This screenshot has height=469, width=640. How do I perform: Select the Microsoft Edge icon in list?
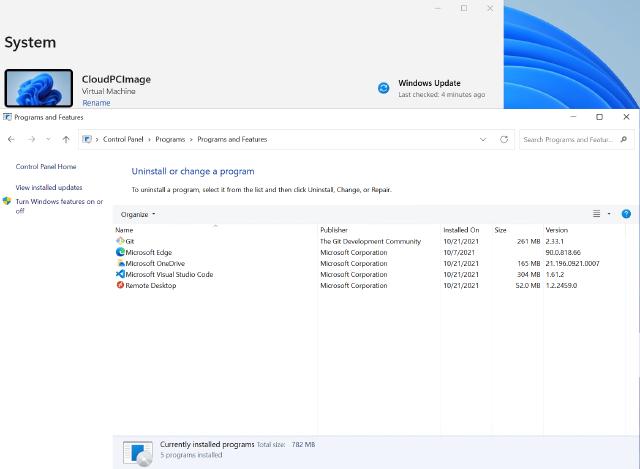120,252
